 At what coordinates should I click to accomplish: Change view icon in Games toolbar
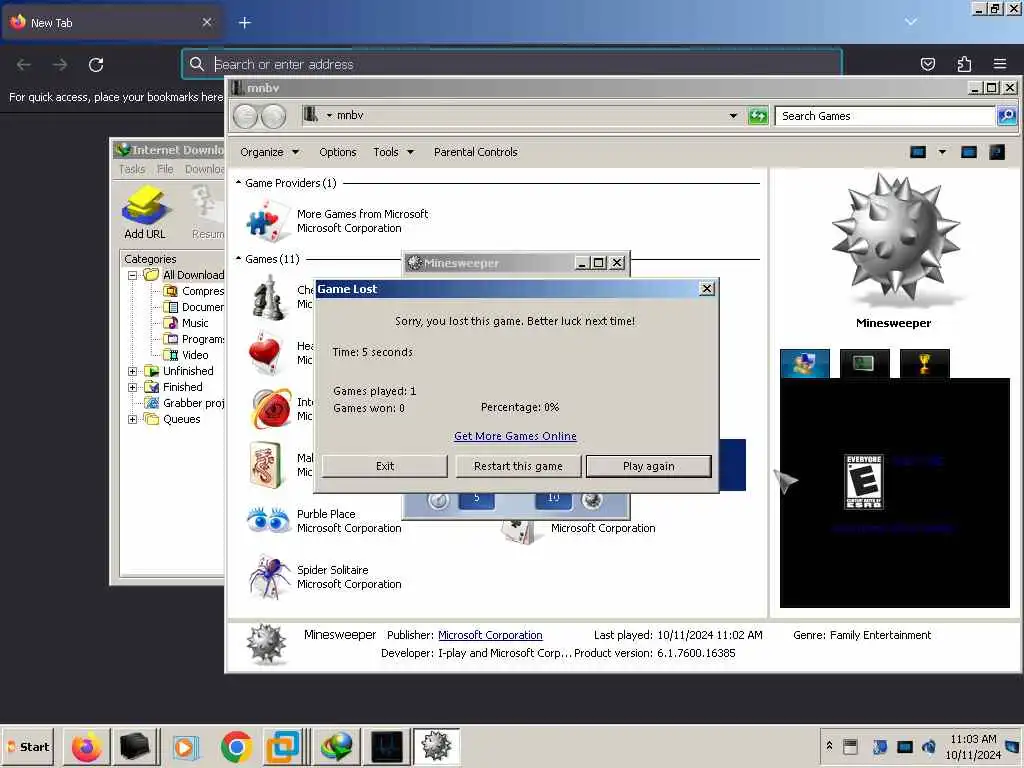click(x=918, y=152)
